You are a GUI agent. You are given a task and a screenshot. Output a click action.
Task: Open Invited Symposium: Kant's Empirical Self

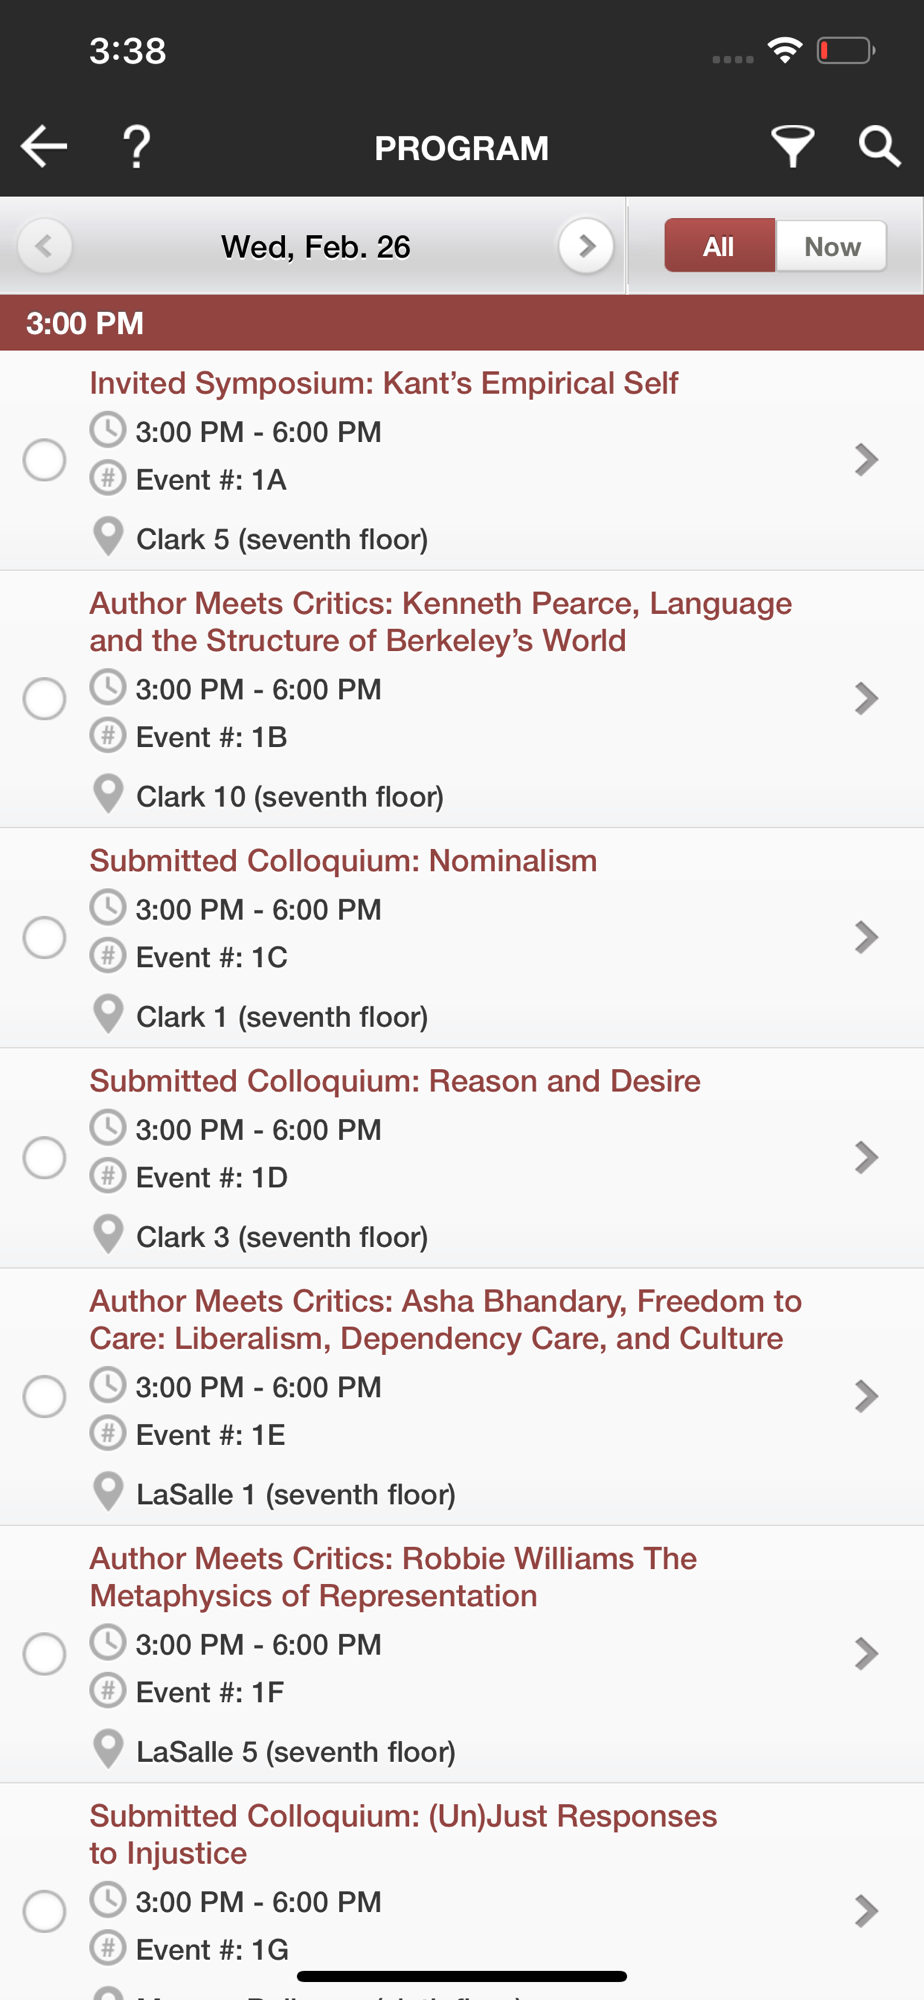click(384, 383)
